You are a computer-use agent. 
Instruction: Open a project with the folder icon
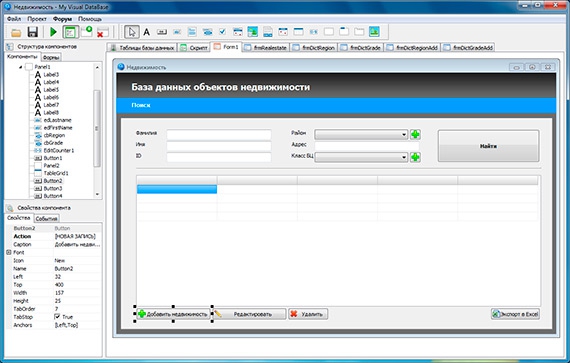point(16,33)
